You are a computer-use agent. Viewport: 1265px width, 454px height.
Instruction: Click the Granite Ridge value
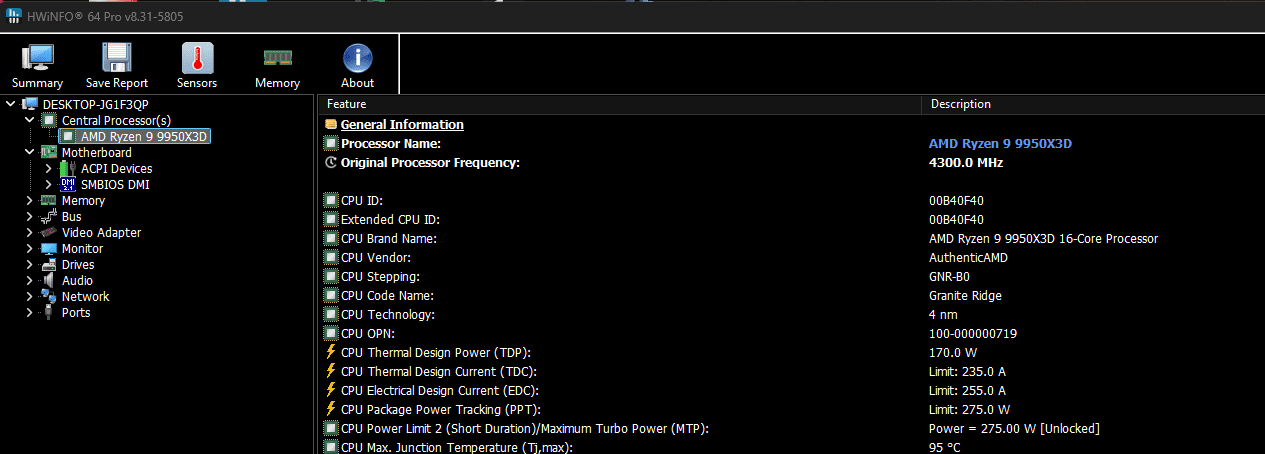point(965,295)
